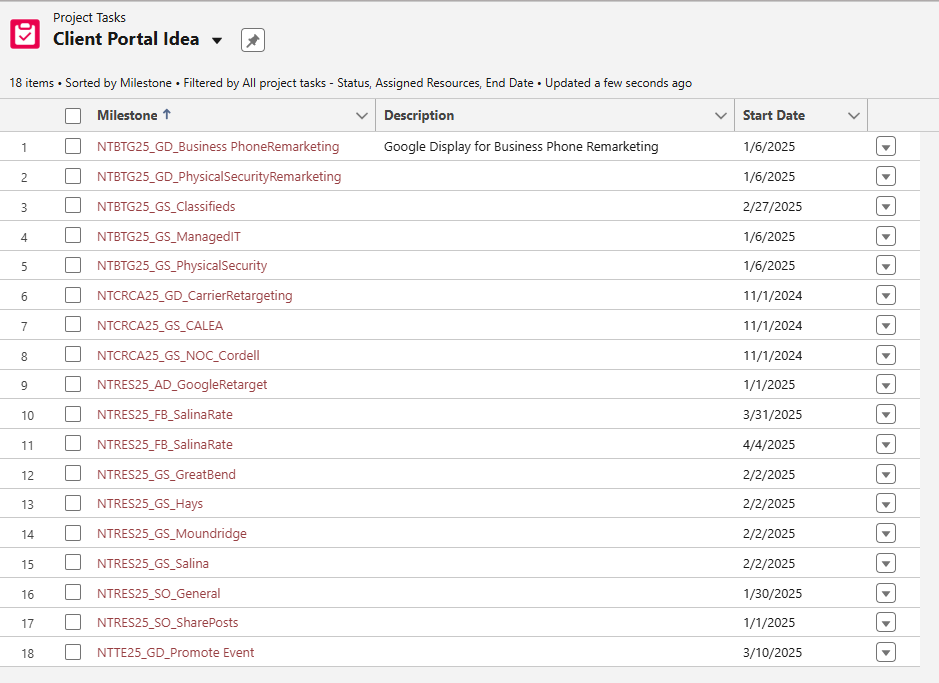The width and height of the screenshot is (939, 683).
Task: Open the NTRES25_GS_GreatBend milestone link
Action: pyautogui.click(x=166, y=474)
